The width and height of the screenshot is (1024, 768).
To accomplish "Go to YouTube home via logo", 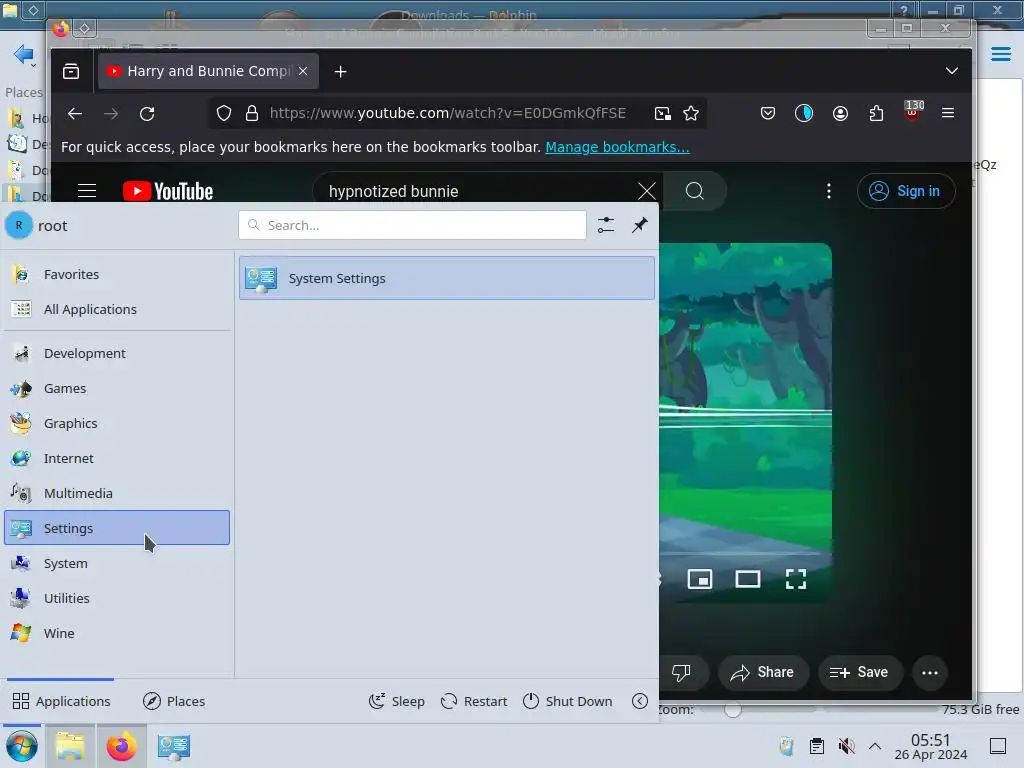I will (x=168, y=191).
